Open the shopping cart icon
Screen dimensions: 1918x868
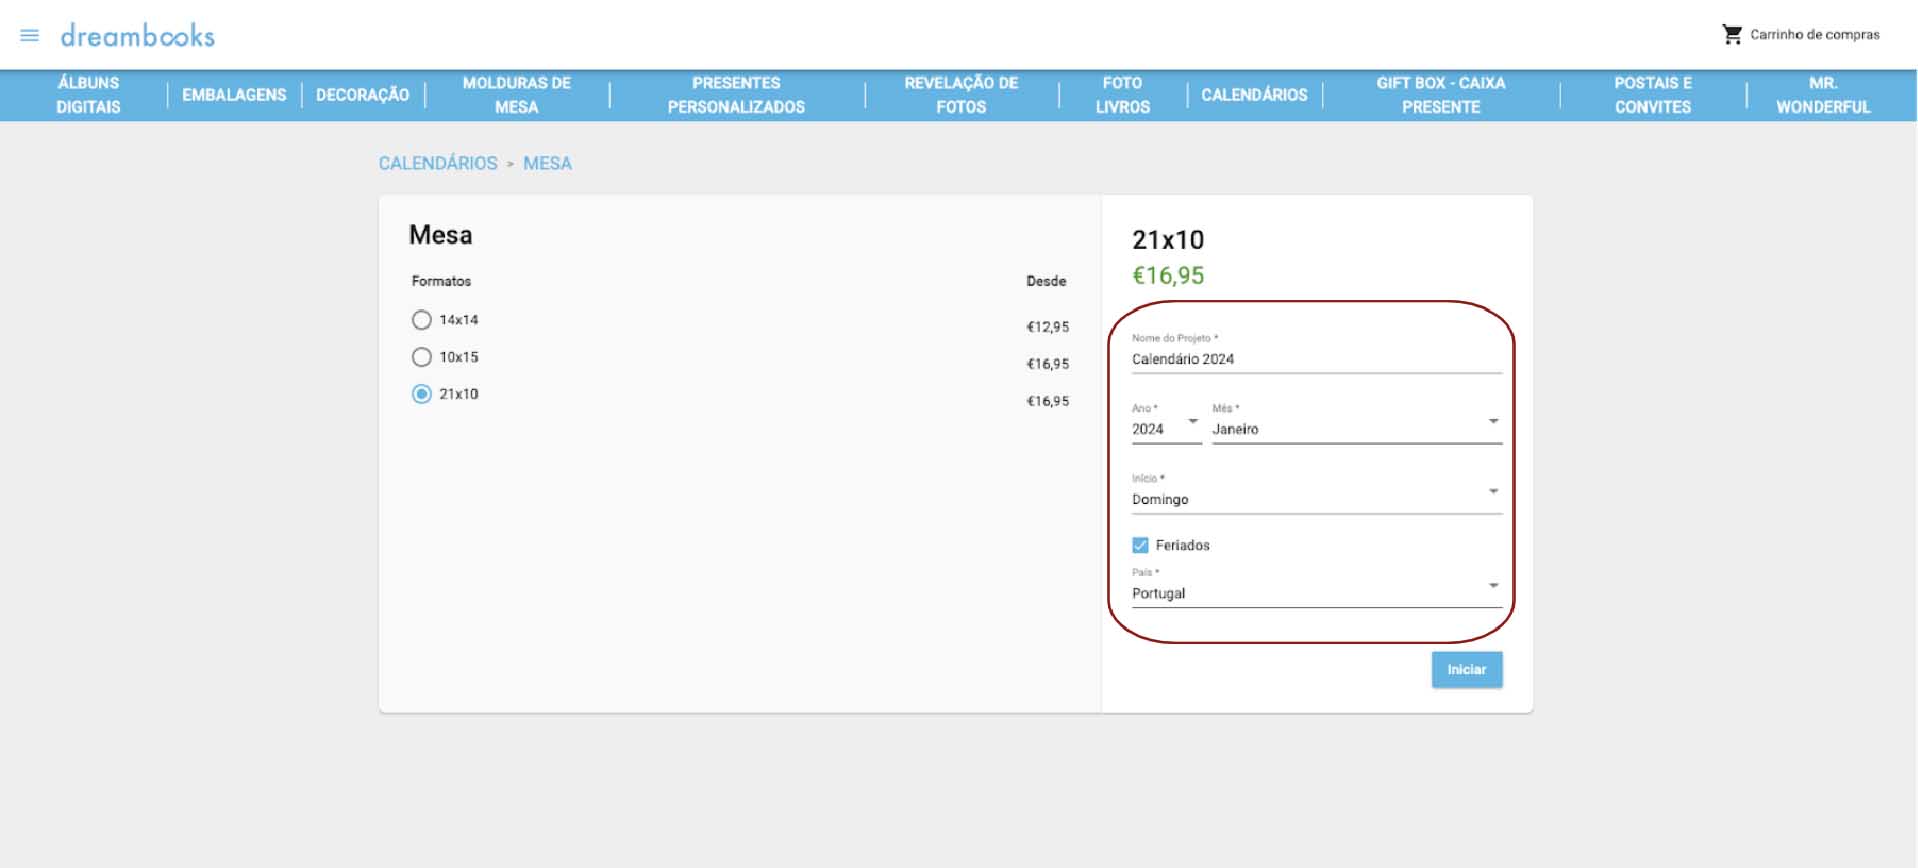pos(1731,35)
